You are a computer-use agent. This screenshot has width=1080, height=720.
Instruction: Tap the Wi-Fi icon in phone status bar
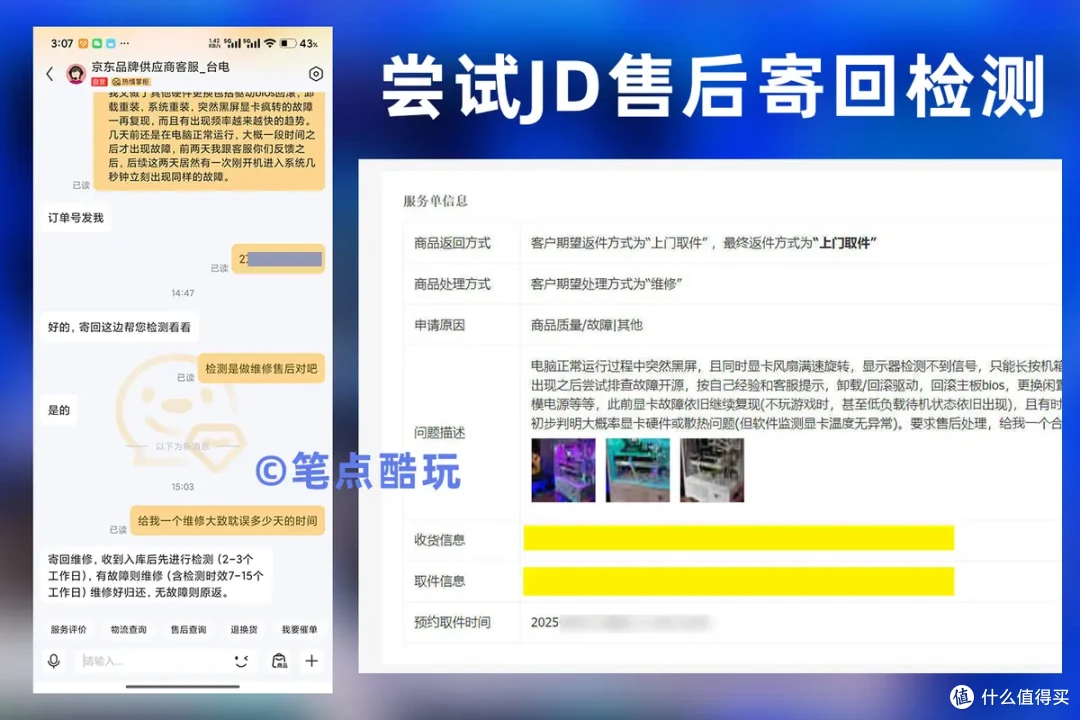point(269,43)
